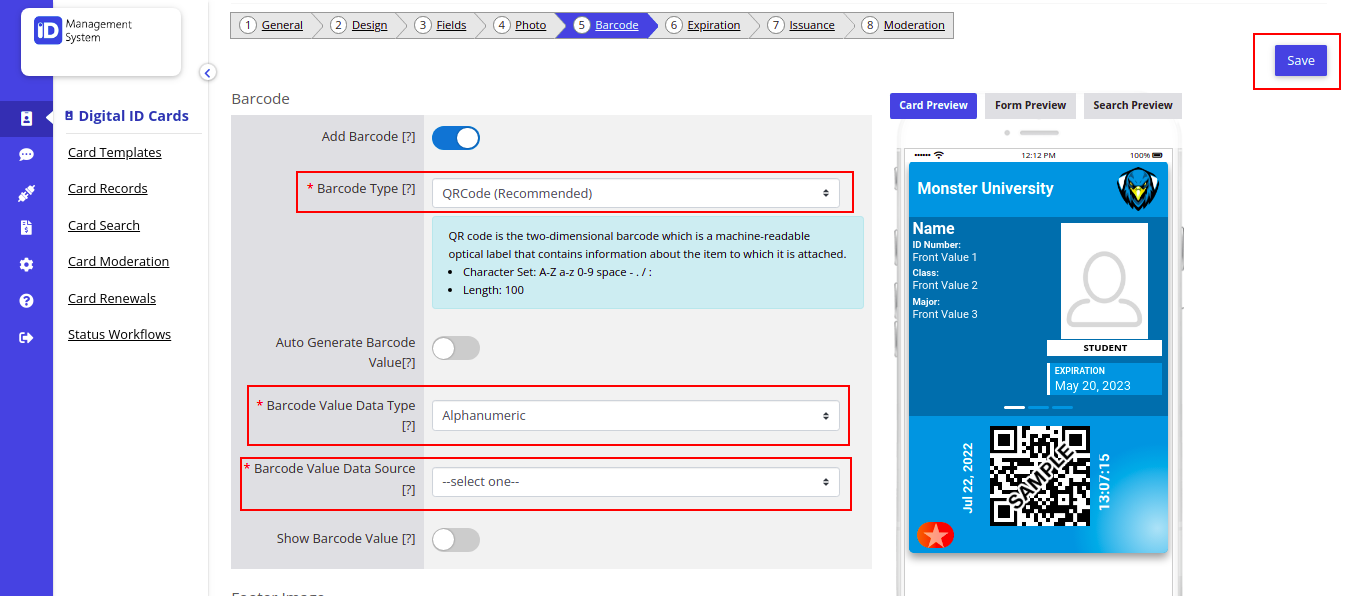The image size is (1350, 596).
Task: Go to the Expiration step tab
Action: [713, 25]
